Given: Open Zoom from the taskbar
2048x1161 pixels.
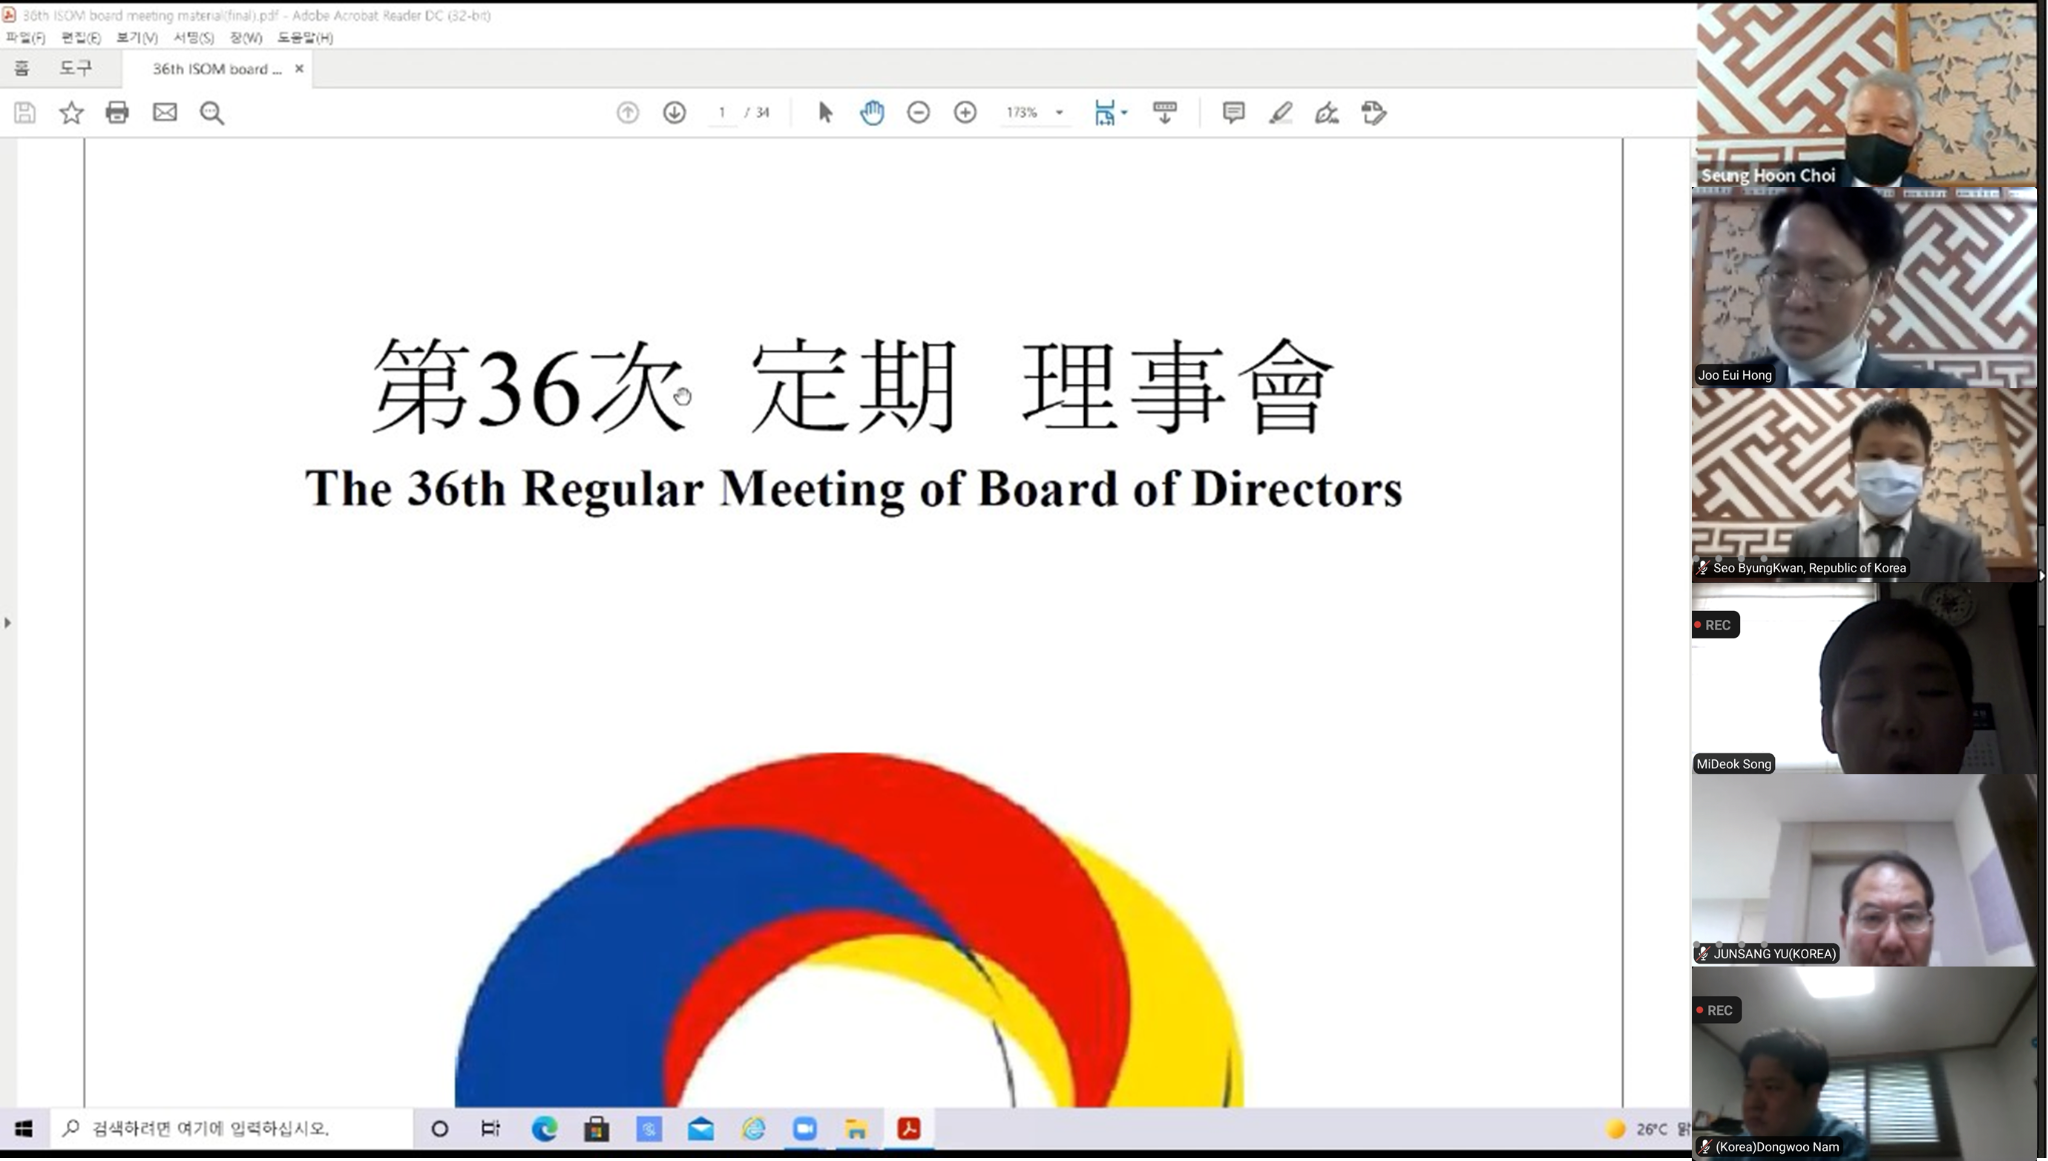Looking at the screenshot, I should (x=805, y=1129).
